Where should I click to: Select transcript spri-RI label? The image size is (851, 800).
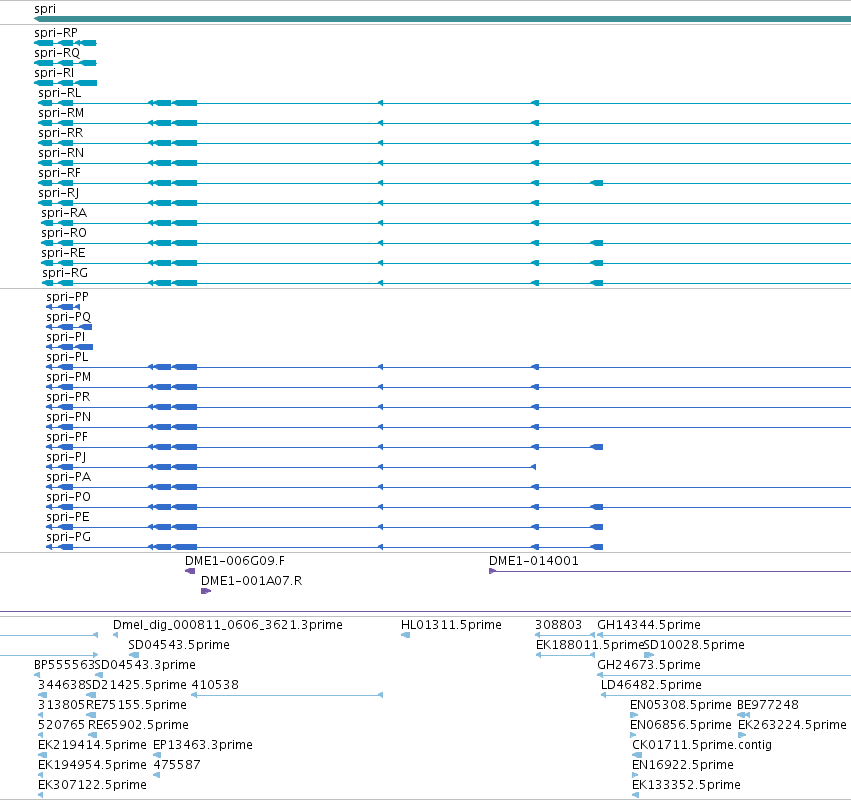(54, 73)
